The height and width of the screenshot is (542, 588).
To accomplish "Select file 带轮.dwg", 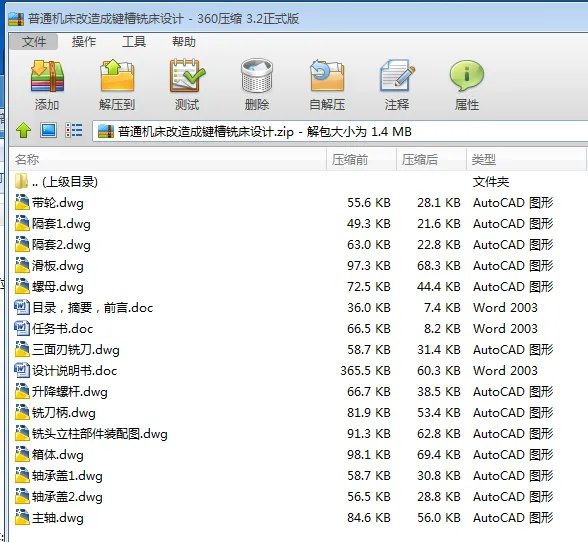I will (x=298, y=203).
